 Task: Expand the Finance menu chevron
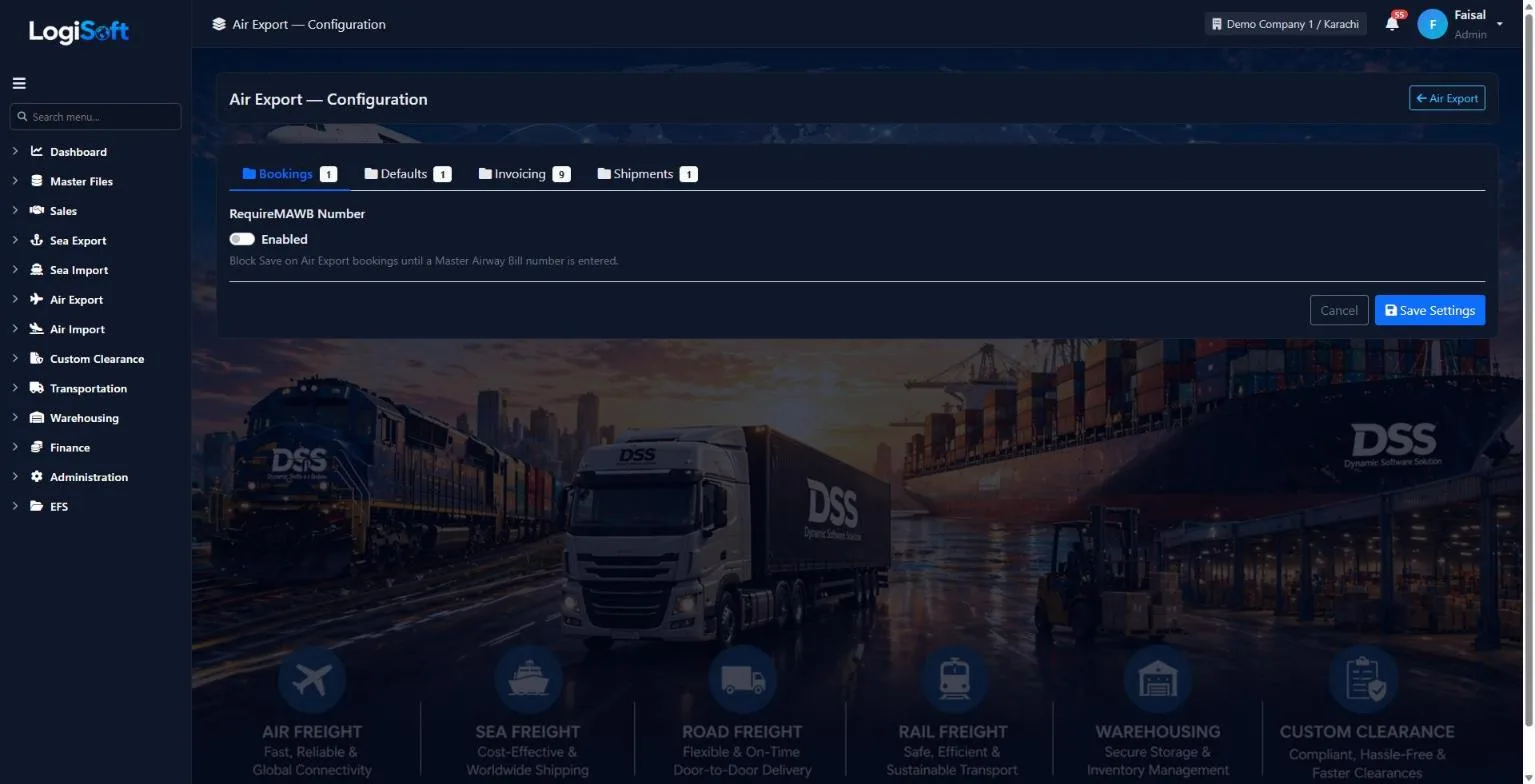(x=15, y=447)
